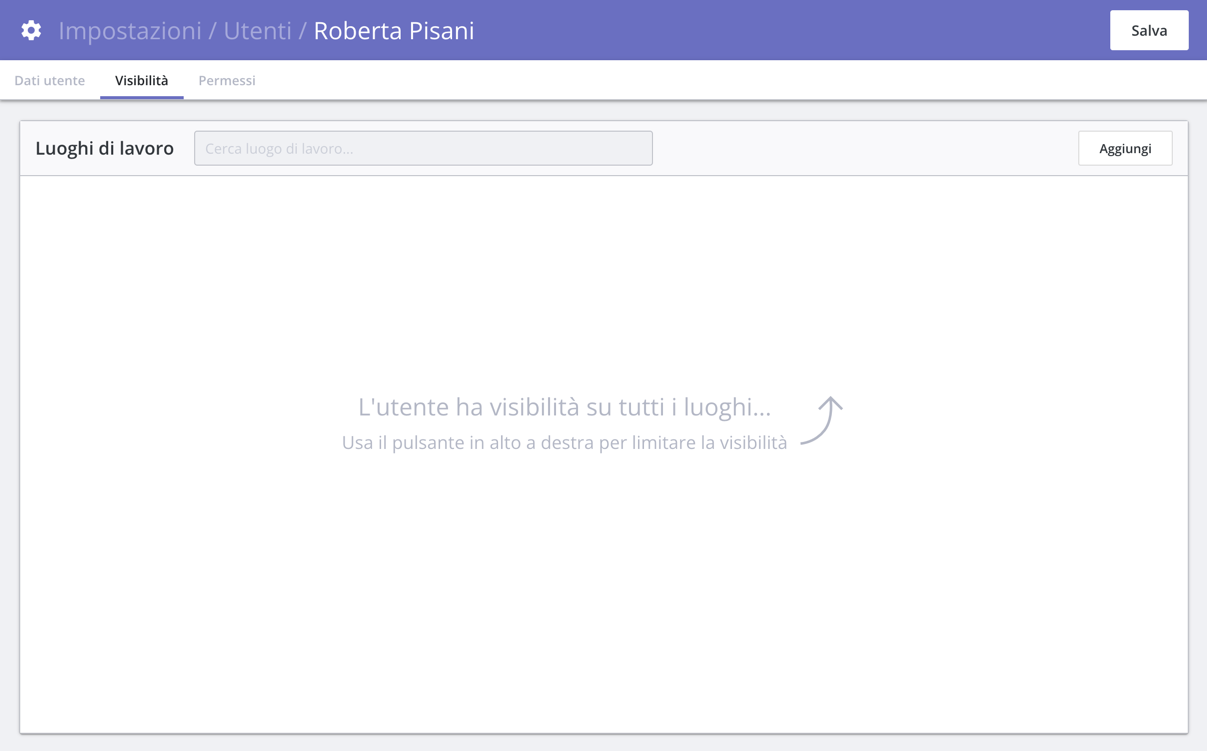Select the Visibilità tab
This screenshot has height=751, width=1207.
point(141,80)
